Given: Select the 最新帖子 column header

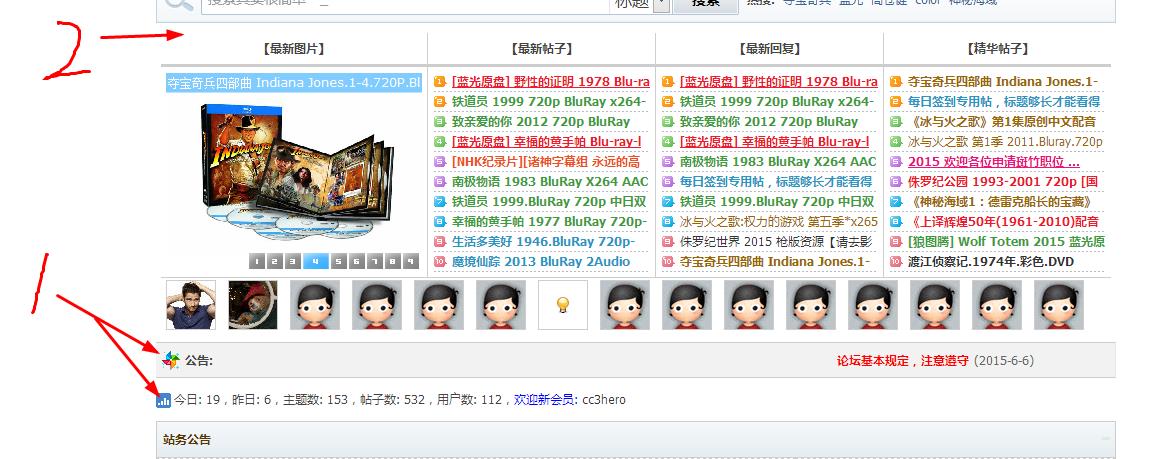Looking at the screenshot, I should pyautogui.click(x=543, y=49).
